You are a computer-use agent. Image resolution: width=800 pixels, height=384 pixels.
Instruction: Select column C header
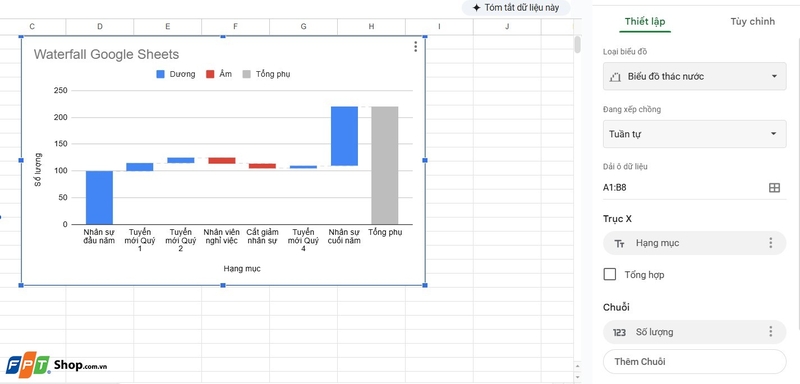(x=32, y=27)
